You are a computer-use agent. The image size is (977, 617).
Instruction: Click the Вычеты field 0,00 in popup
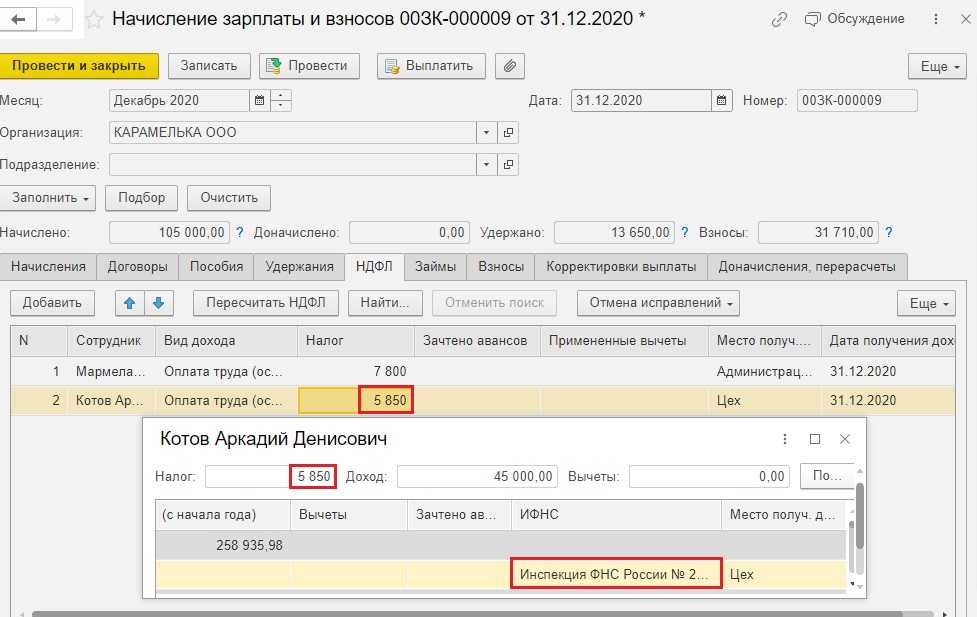pyautogui.click(x=710, y=477)
